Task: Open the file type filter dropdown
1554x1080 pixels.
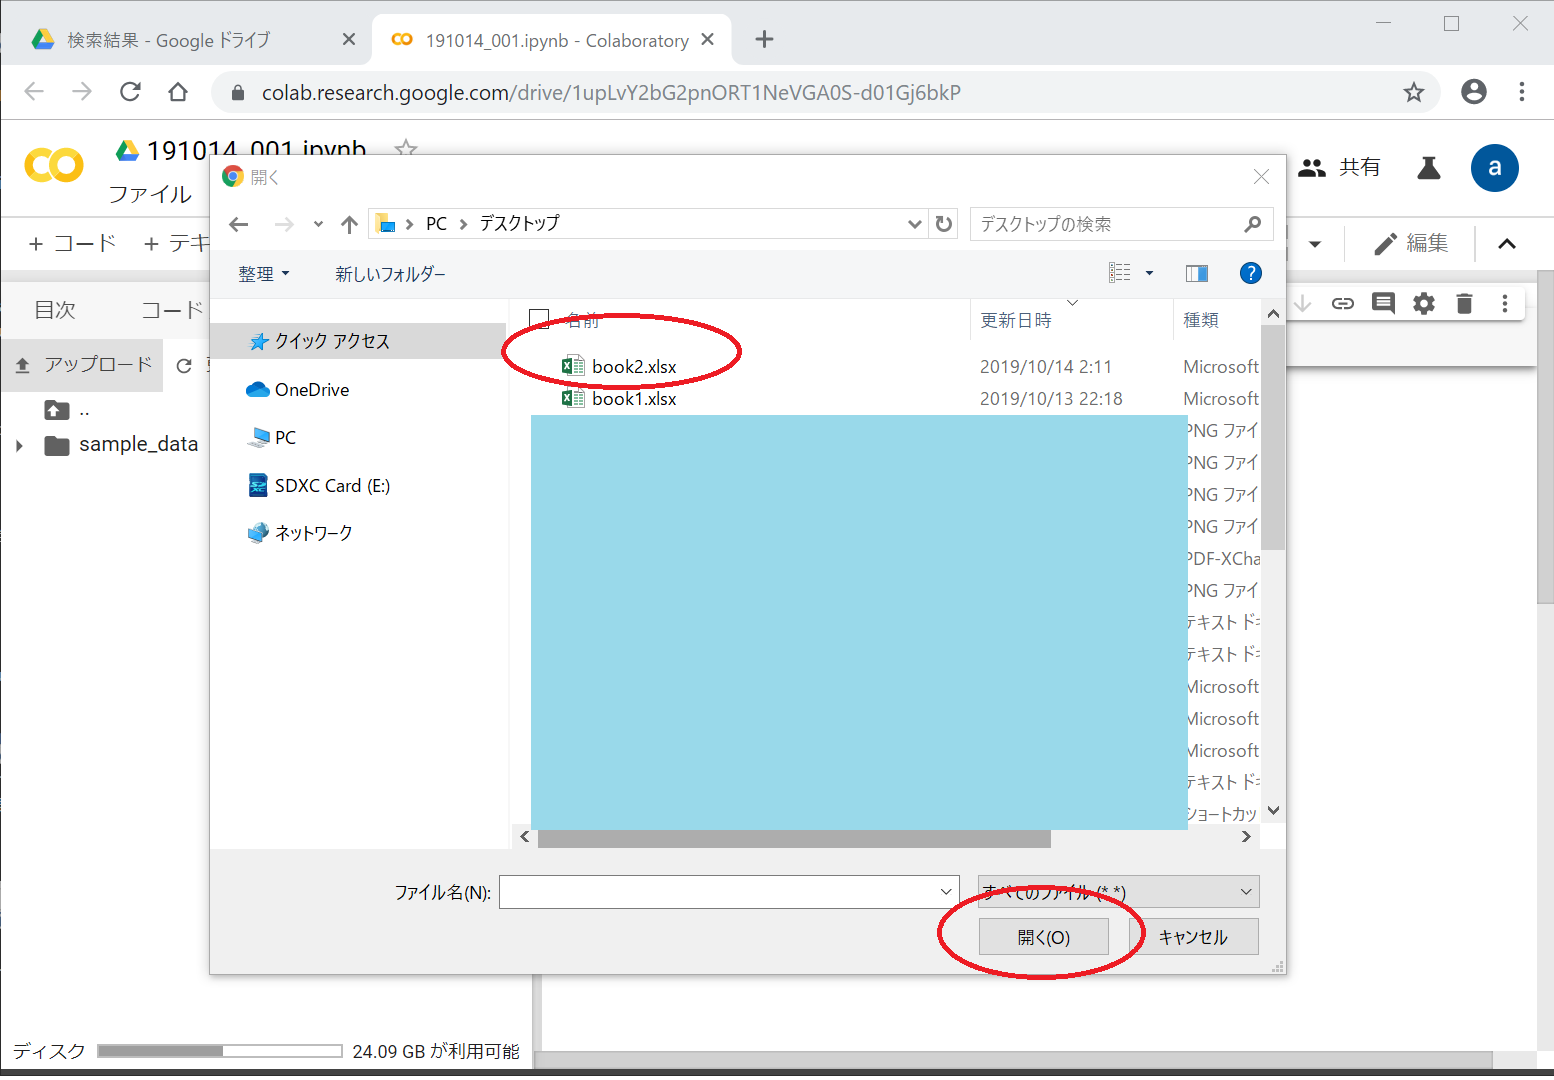Action: [x=1118, y=892]
